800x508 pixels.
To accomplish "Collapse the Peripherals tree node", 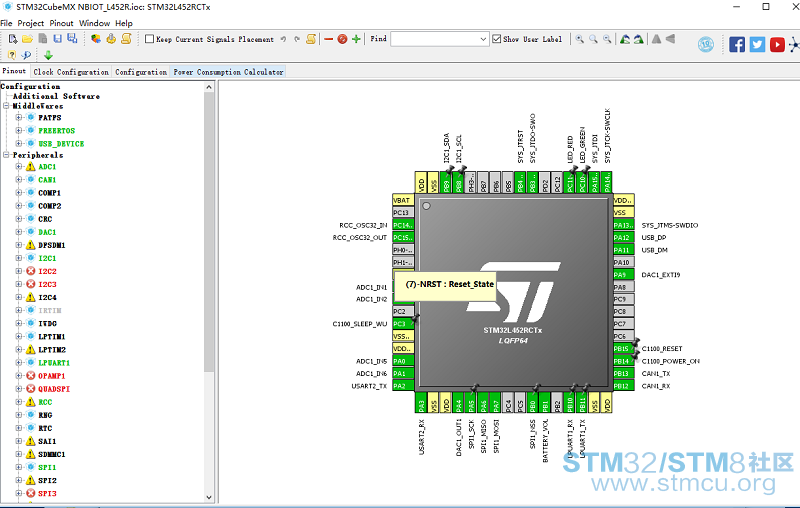I will pyautogui.click(x=6, y=155).
